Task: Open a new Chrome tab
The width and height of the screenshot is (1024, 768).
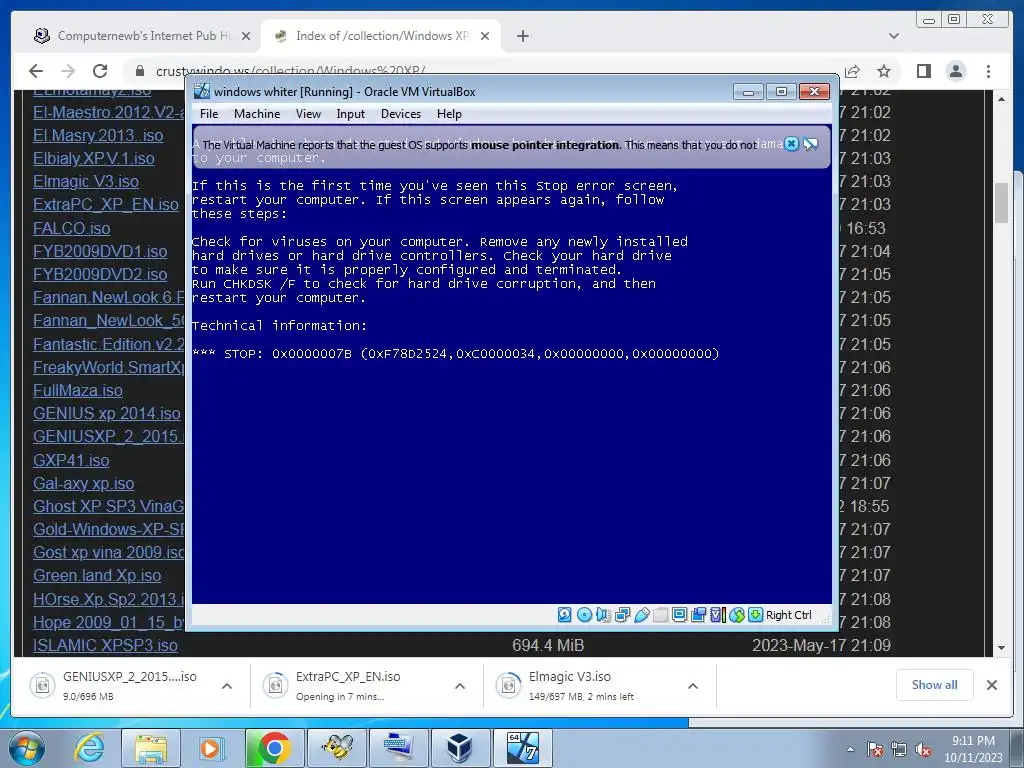Action: [522, 36]
